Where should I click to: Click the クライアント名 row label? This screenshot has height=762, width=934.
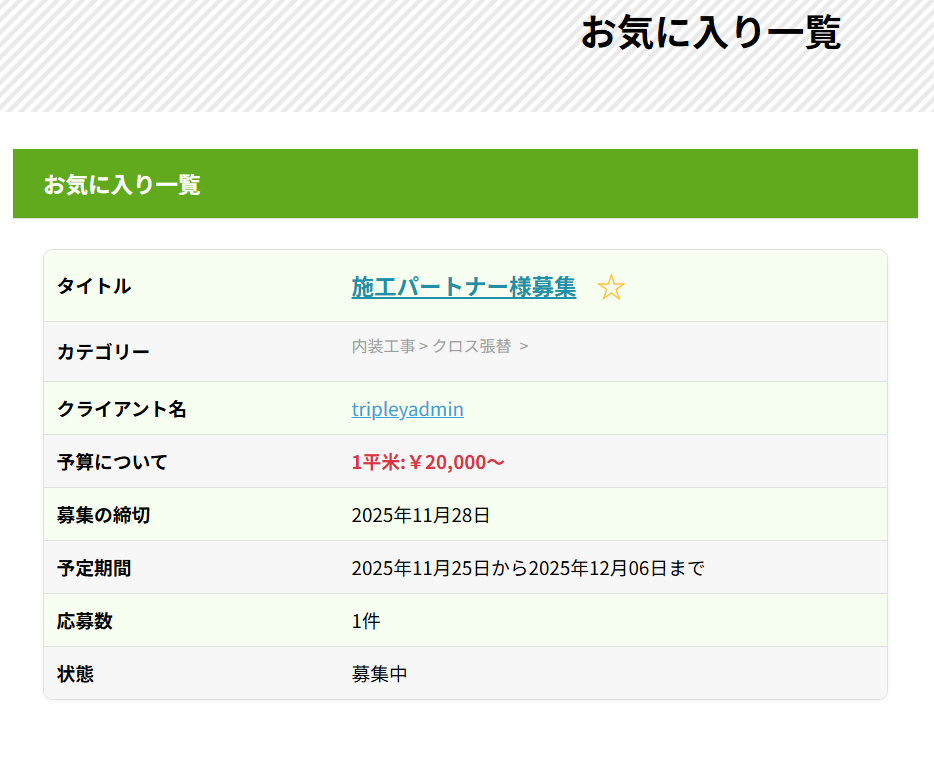(122, 409)
